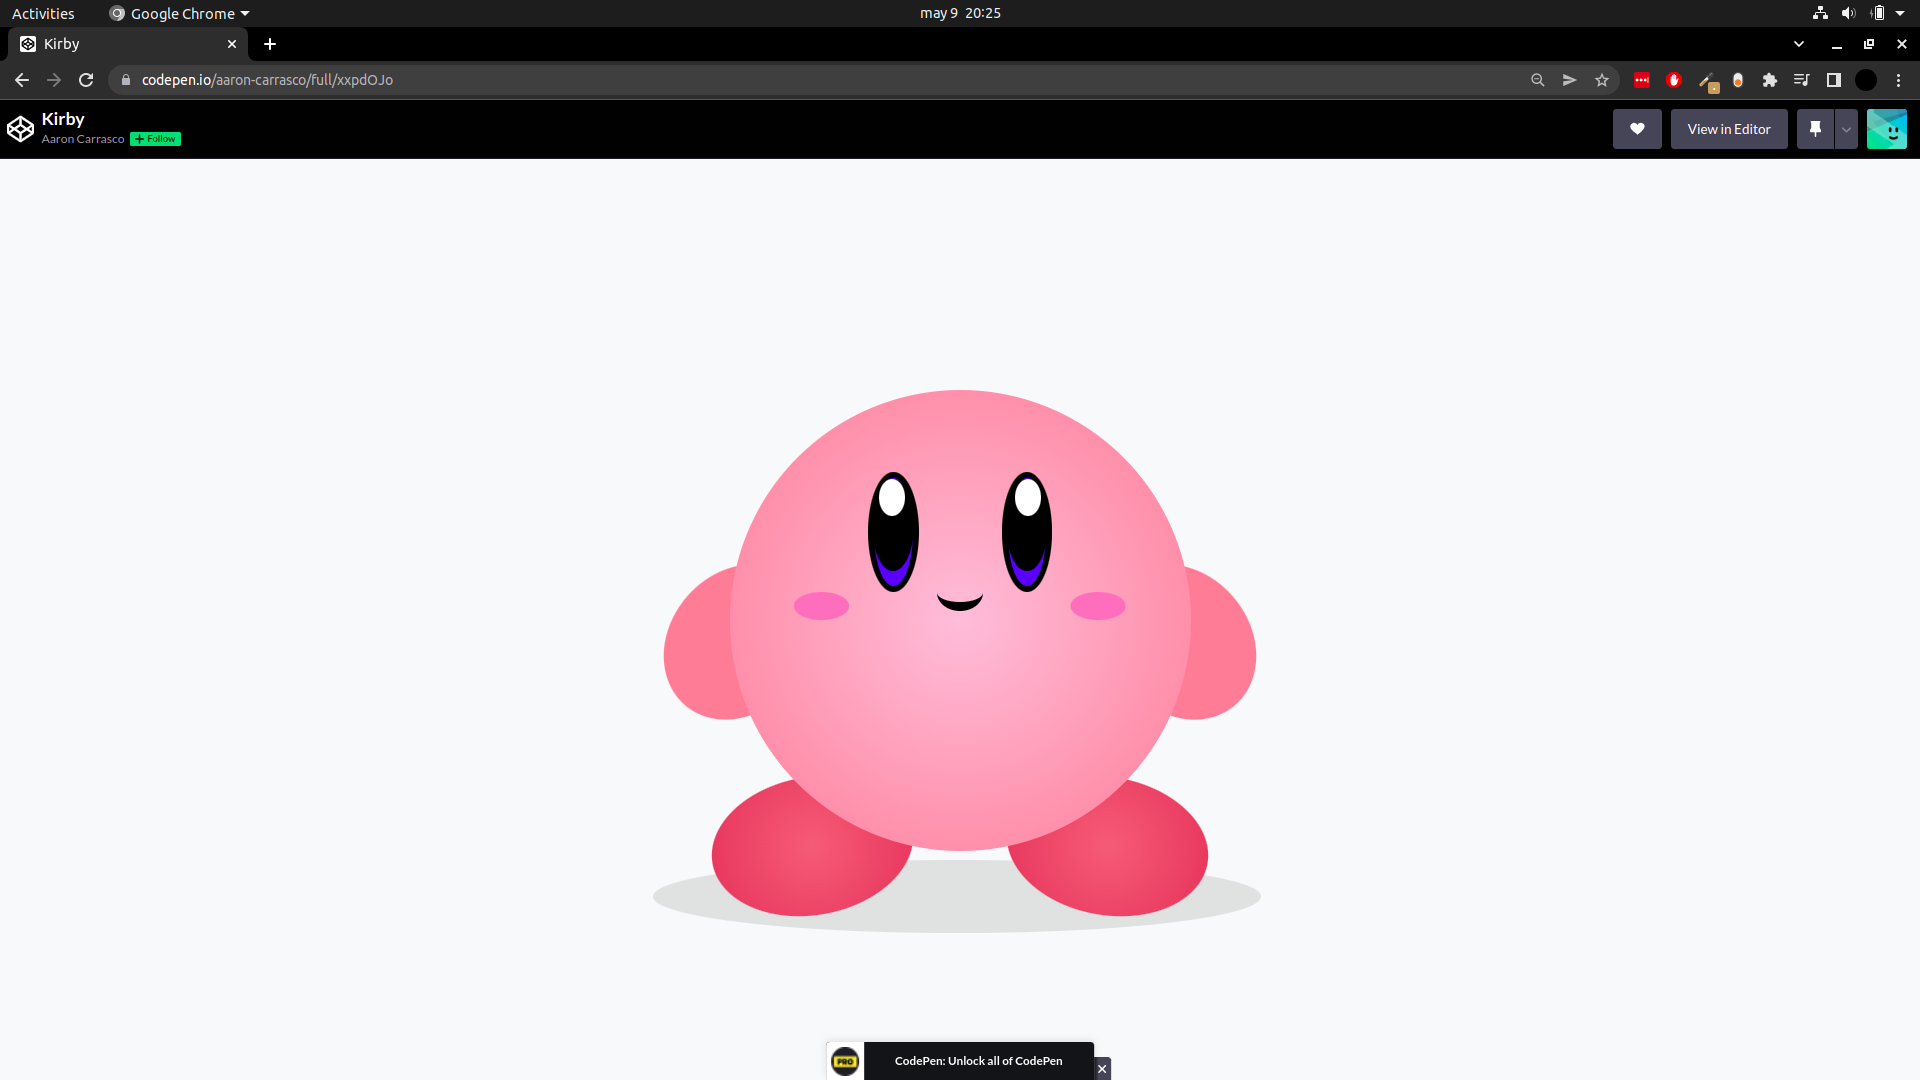This screenshot has height=1080, width=1920.
Task: Click the red dotted extension icon
Action: (1642, 80)
